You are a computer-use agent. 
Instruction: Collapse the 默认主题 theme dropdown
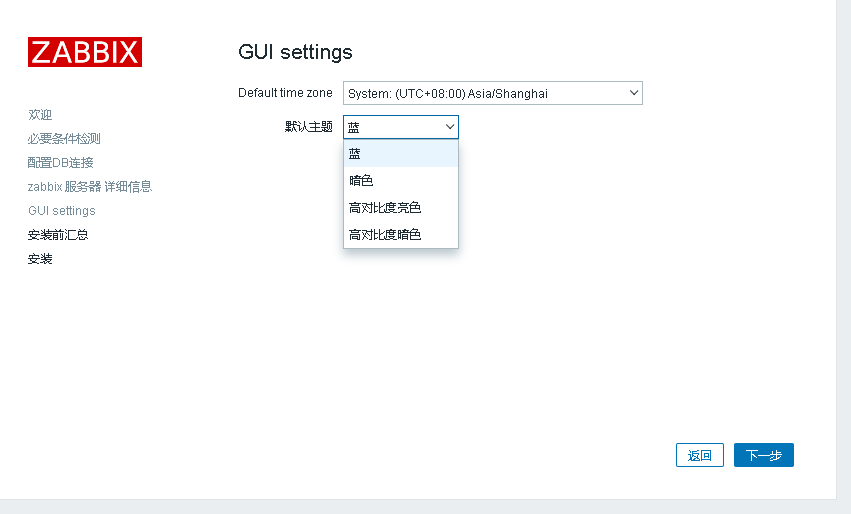400,127
